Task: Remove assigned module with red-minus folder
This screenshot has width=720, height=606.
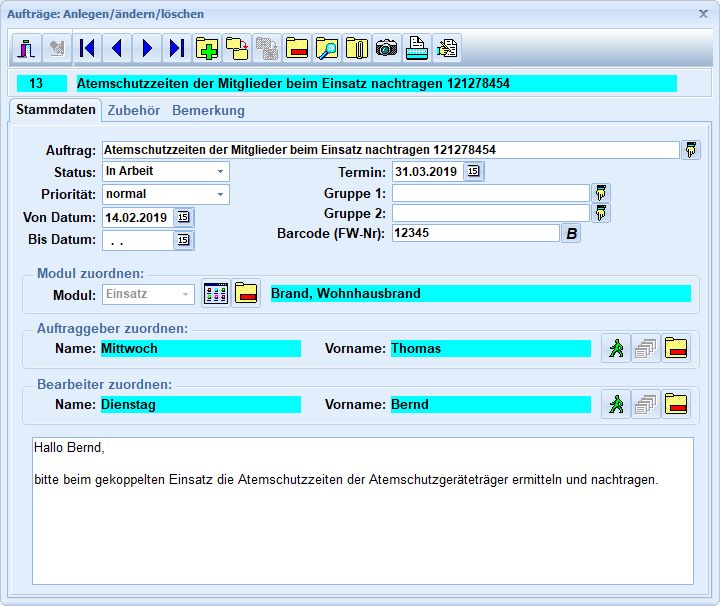Action: click(246, 293)
